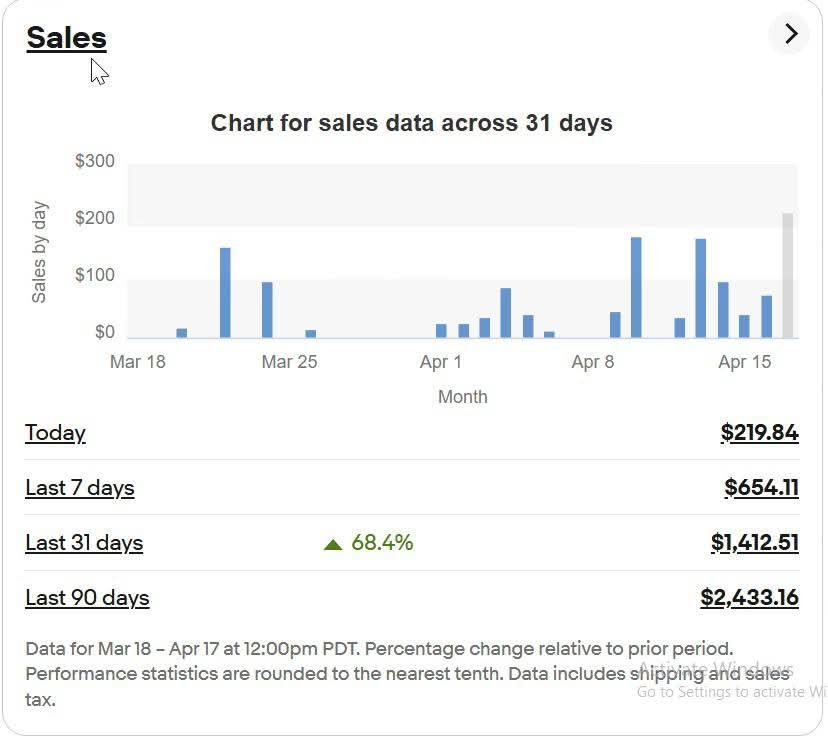Open the $219.84 today amount
Viewport: 828px width, 737px height.
(759, 432)
